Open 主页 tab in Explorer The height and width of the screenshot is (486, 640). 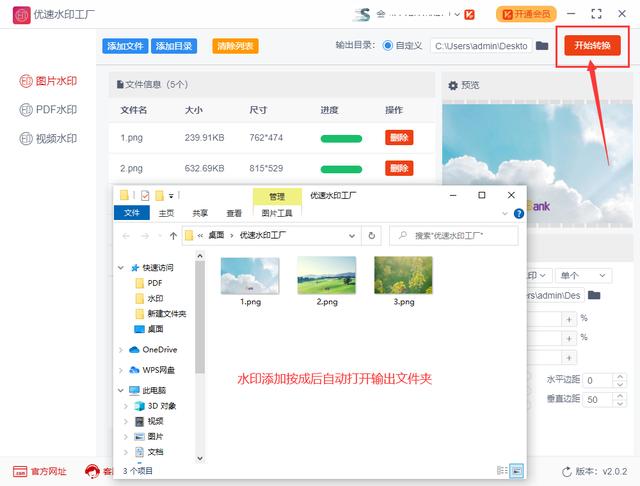pos(166,213)
